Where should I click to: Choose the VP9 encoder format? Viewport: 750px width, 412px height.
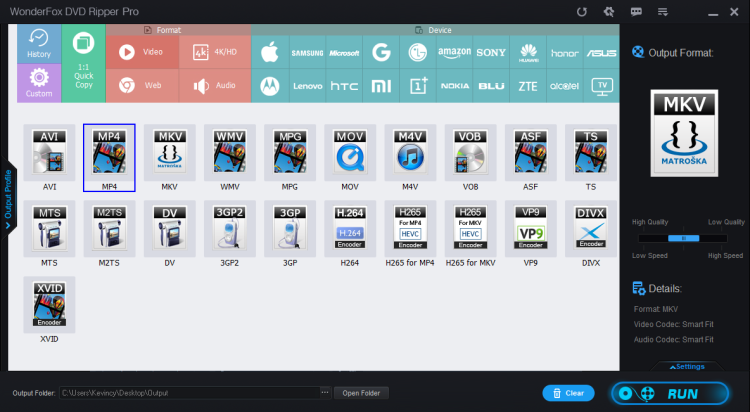[x=530, y=232]
